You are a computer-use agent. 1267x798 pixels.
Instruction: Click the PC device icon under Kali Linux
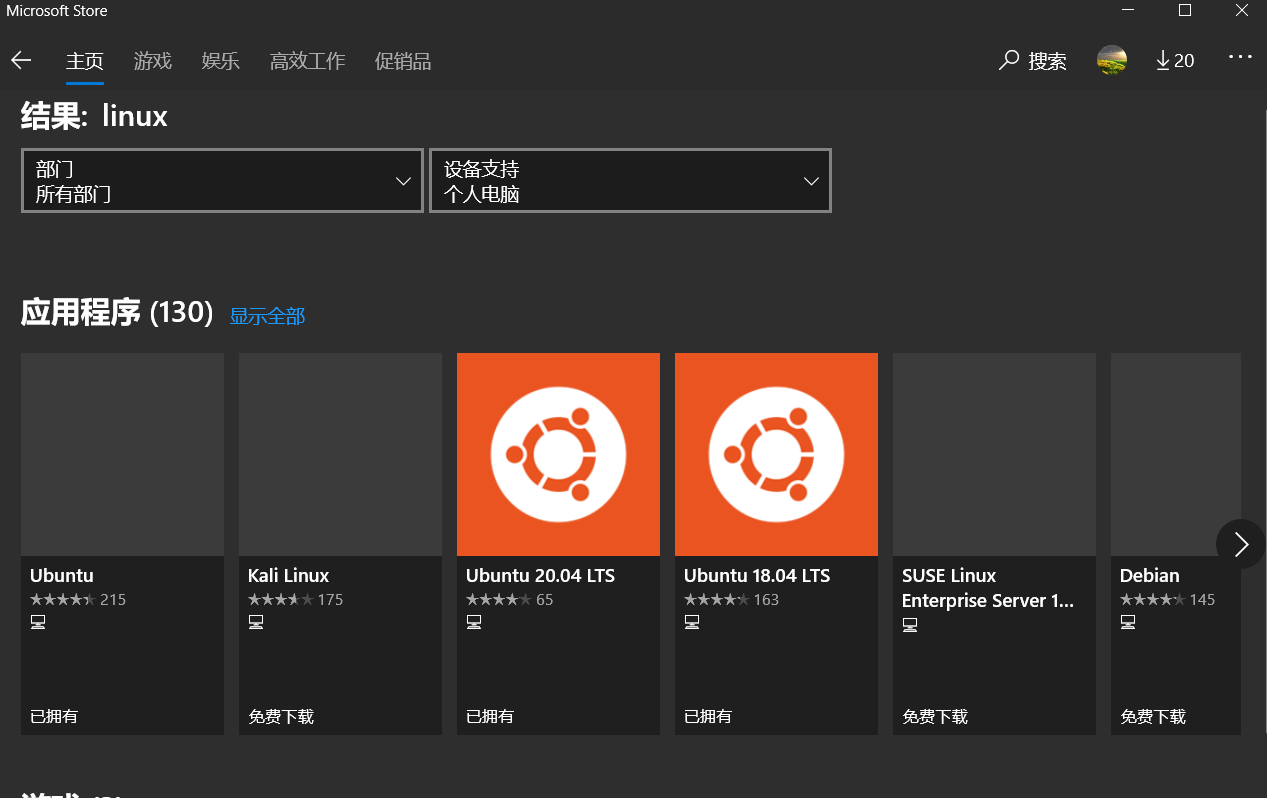point(256,621)
